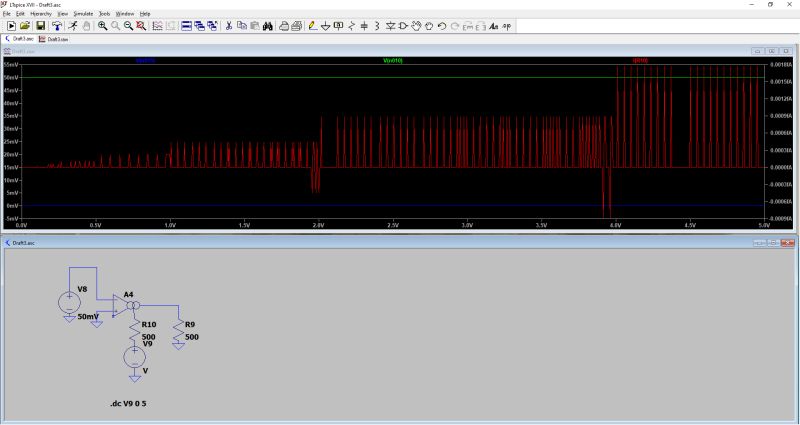Click the blue V(n011) trace label
800x425 pixels.
145,60
